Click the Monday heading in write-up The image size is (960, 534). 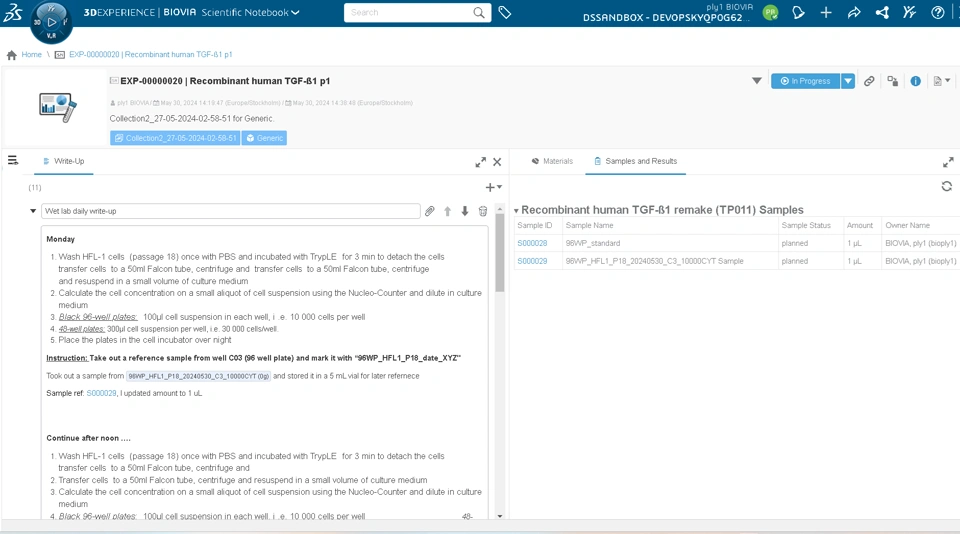[61, 239]
